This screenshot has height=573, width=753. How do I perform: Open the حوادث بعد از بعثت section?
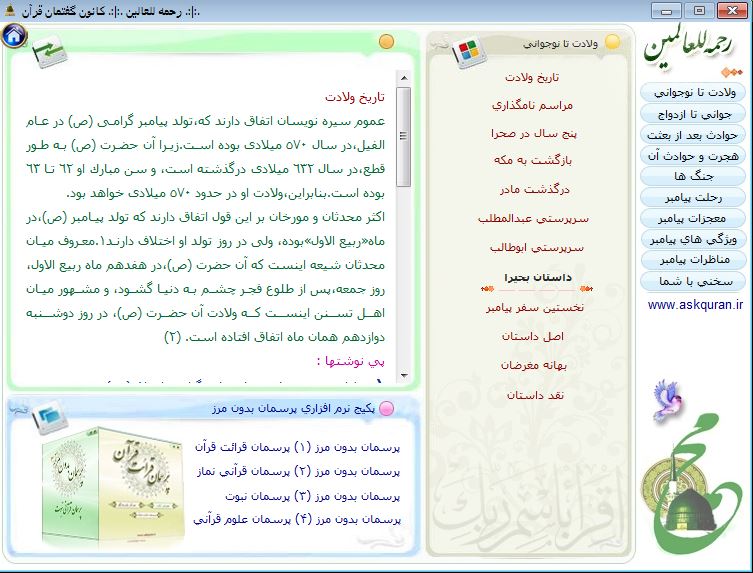(693, 135)
